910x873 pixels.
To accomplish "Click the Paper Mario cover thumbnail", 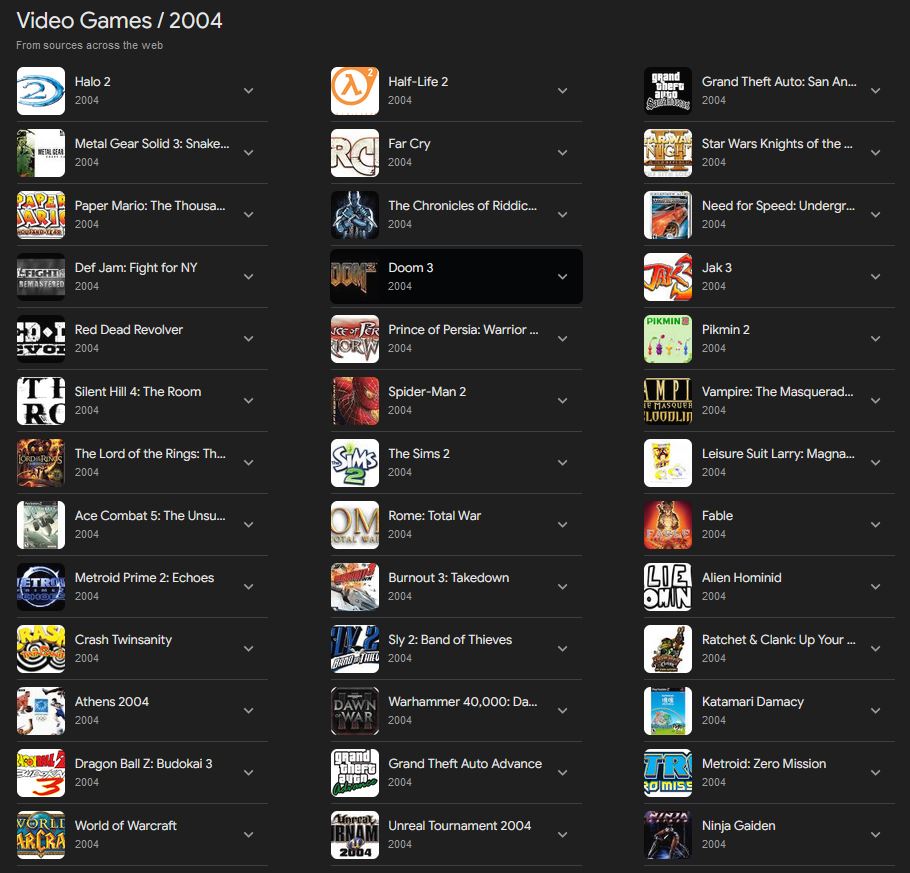I will [x=41, y=215].
